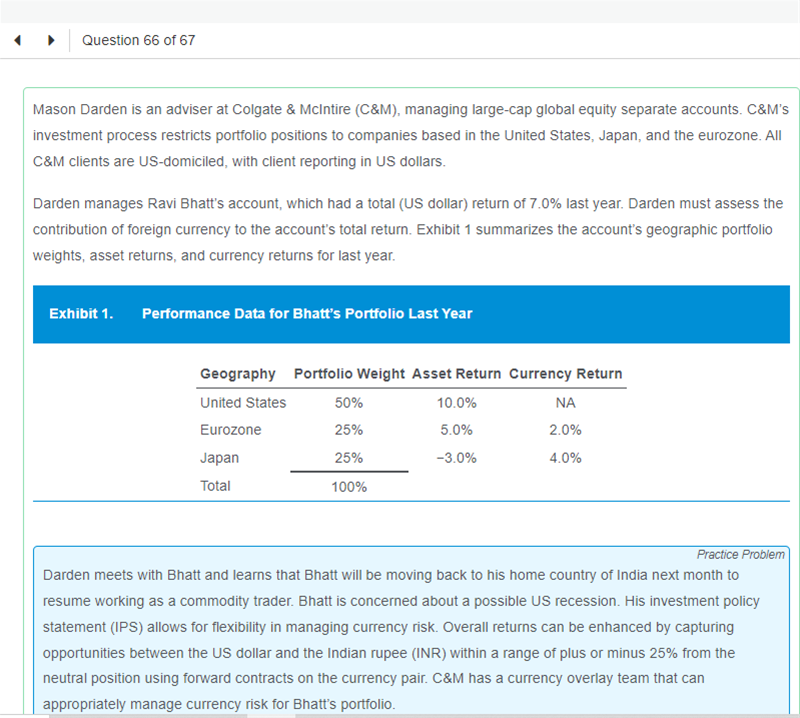Click the 100% total portfolio weight cell

pos(349,487)
